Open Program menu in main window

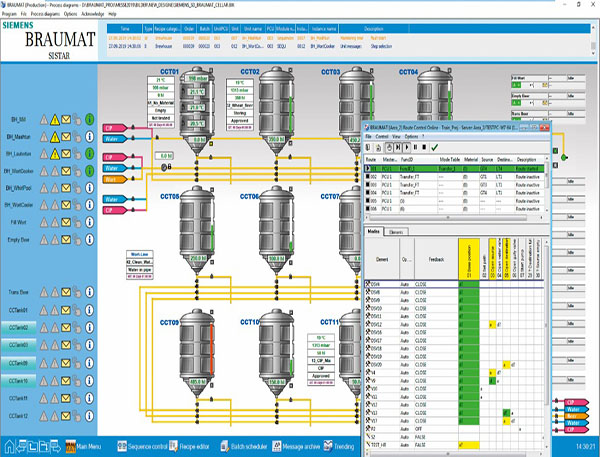click(x=9, y=14)
